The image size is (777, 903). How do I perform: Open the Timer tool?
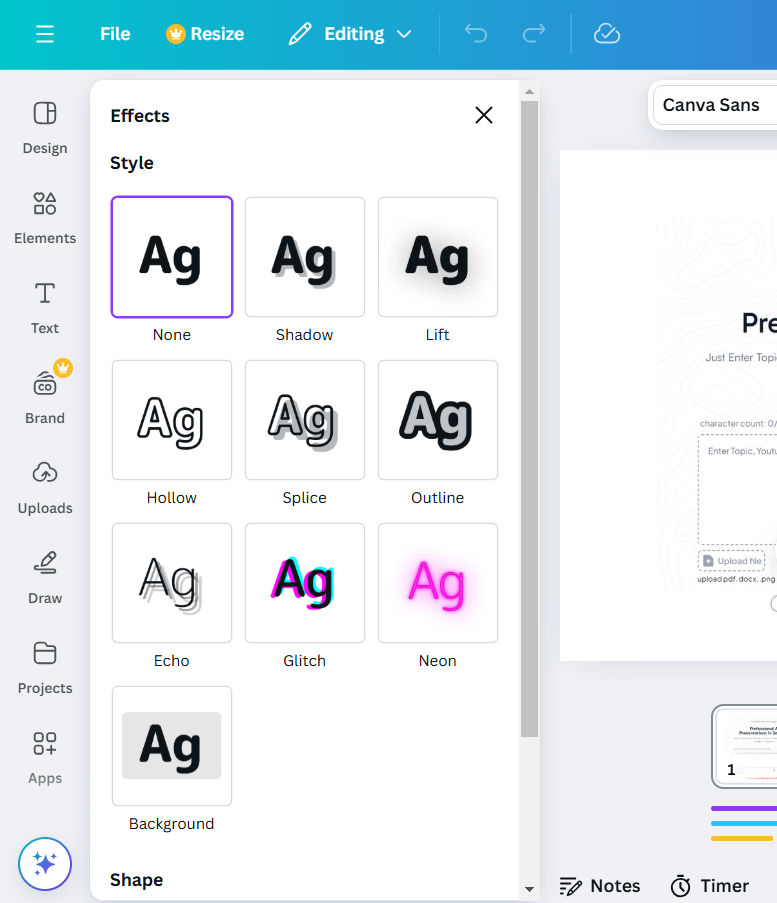tap(710, 886)
